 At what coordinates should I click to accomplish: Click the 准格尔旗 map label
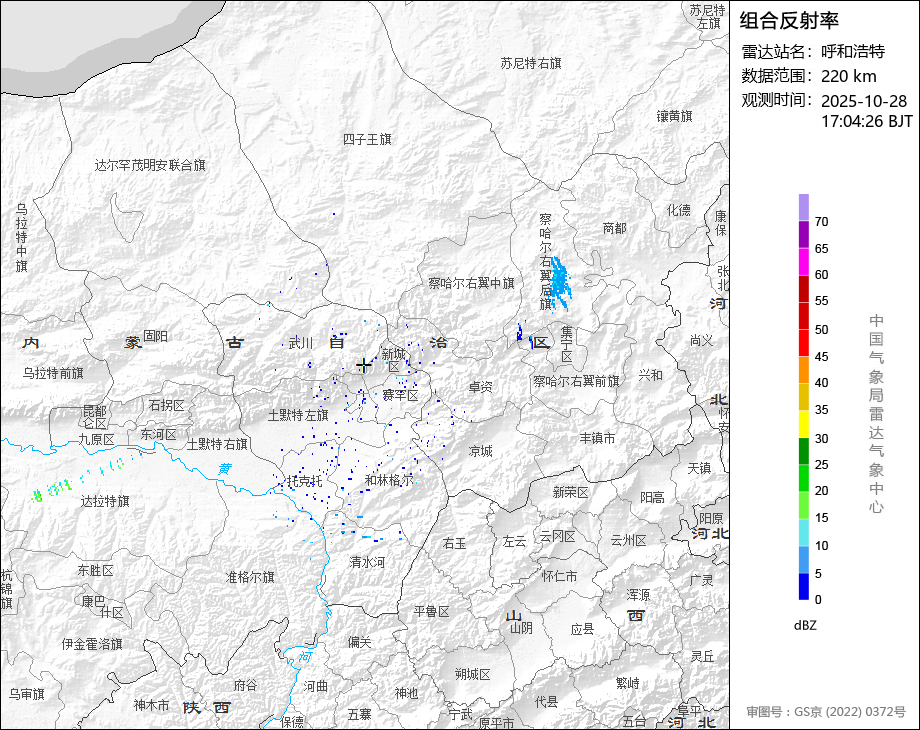(x=251, y=577)
